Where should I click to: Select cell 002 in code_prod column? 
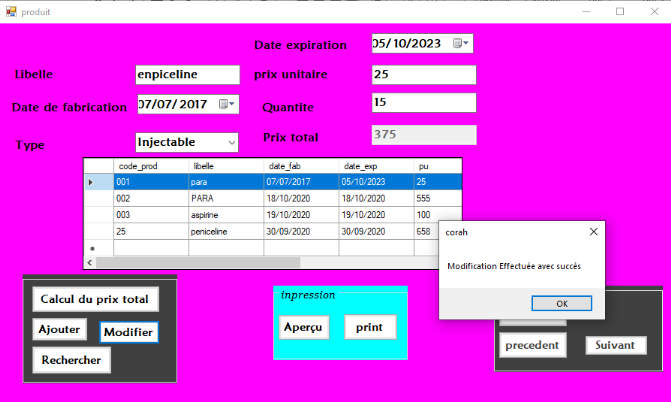click(x=151, y=199)
